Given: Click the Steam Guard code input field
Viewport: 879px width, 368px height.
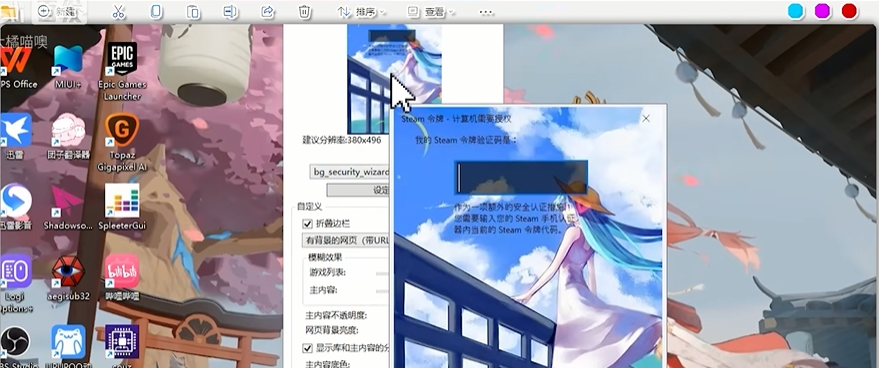Looking at the screenshot, I should pos(521,177).
